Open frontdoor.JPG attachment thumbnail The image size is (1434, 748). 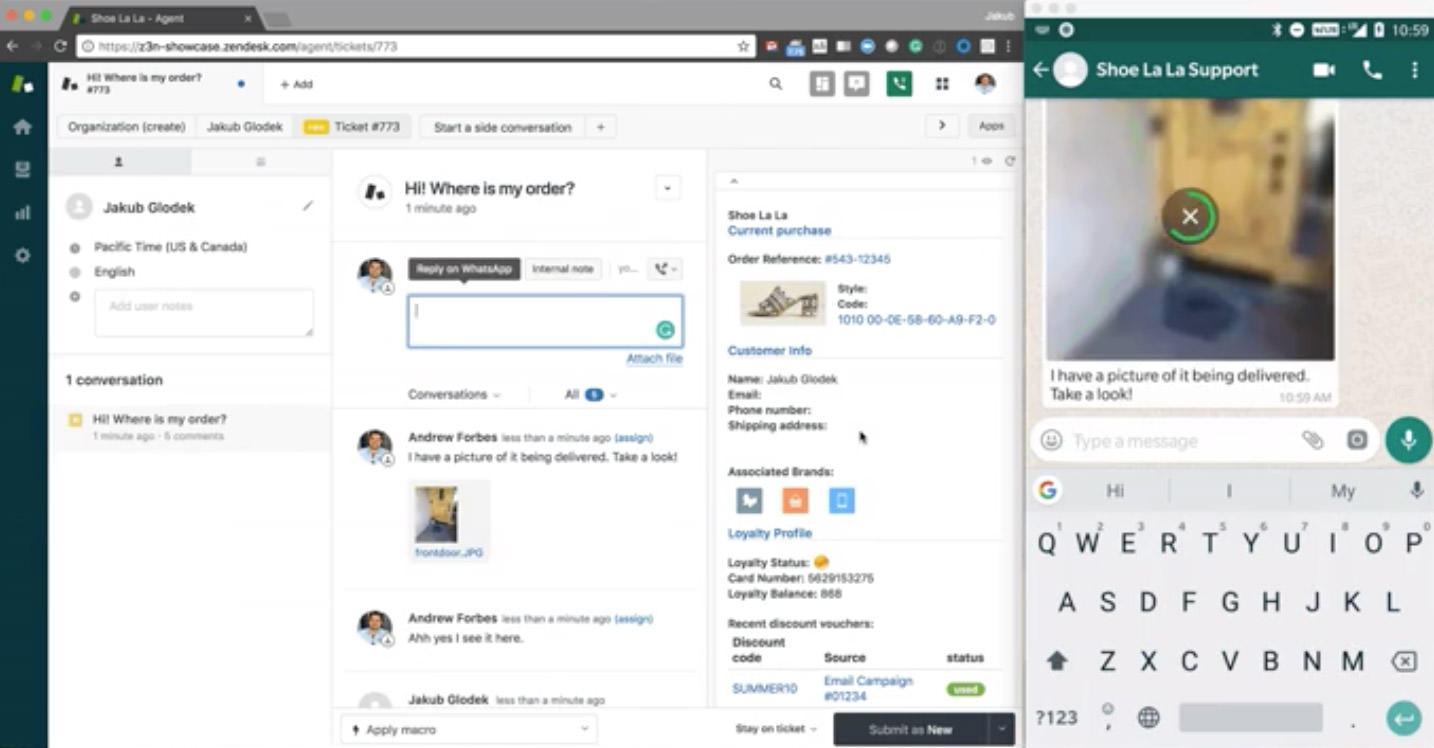tap(436, 514)
